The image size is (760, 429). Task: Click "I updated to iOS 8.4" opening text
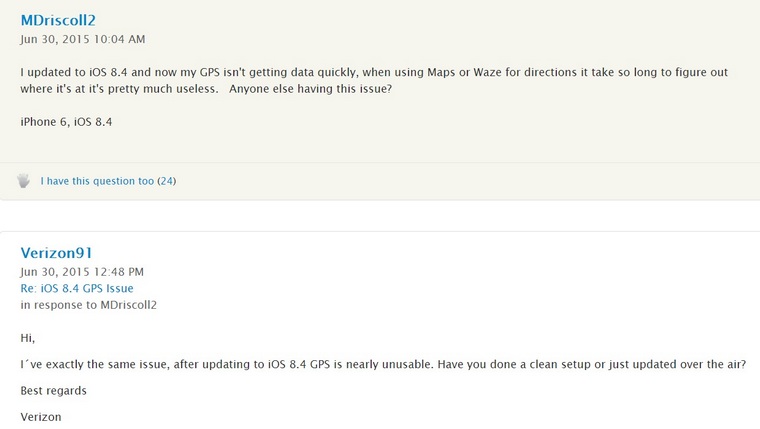77,73
